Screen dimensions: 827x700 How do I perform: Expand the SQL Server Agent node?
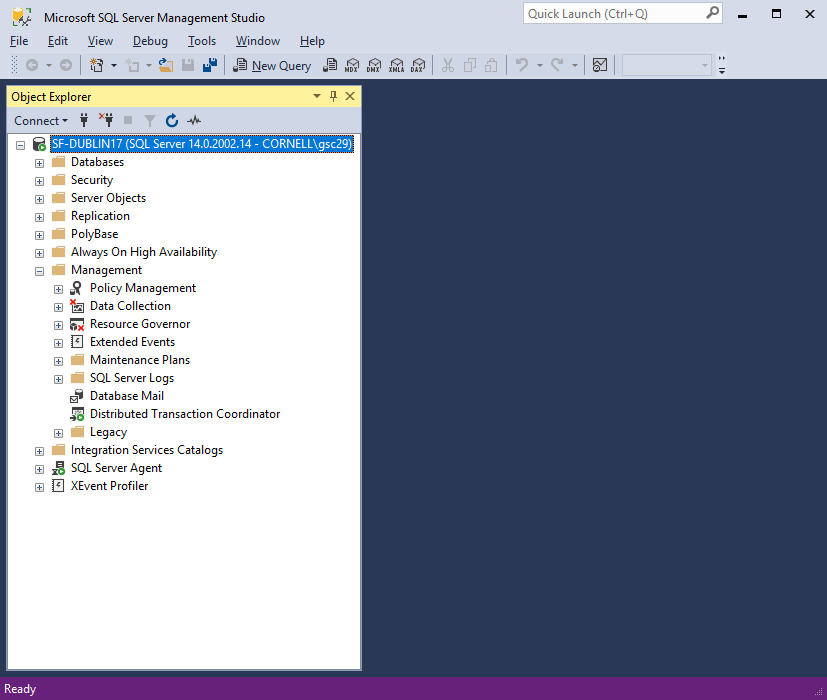[40, 469]
